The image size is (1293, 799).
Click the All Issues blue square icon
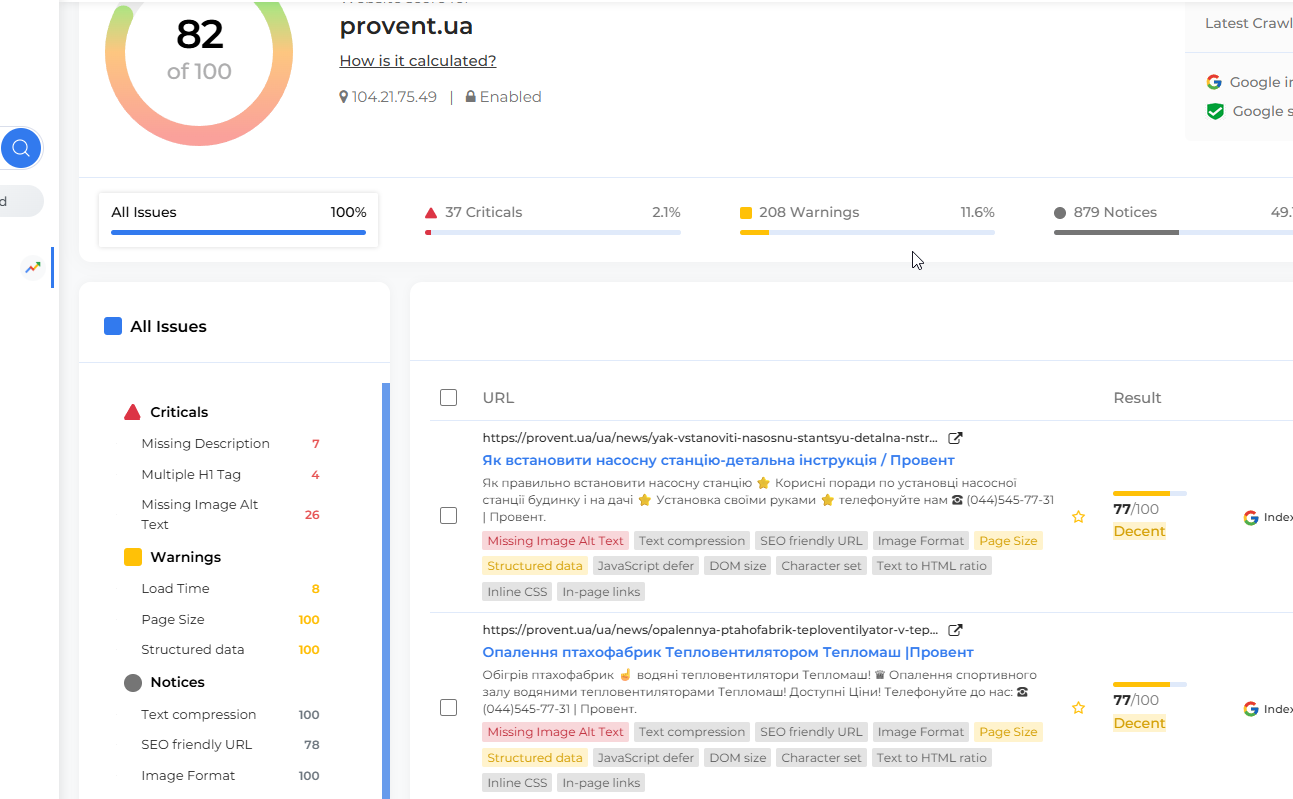coord(113,326)
